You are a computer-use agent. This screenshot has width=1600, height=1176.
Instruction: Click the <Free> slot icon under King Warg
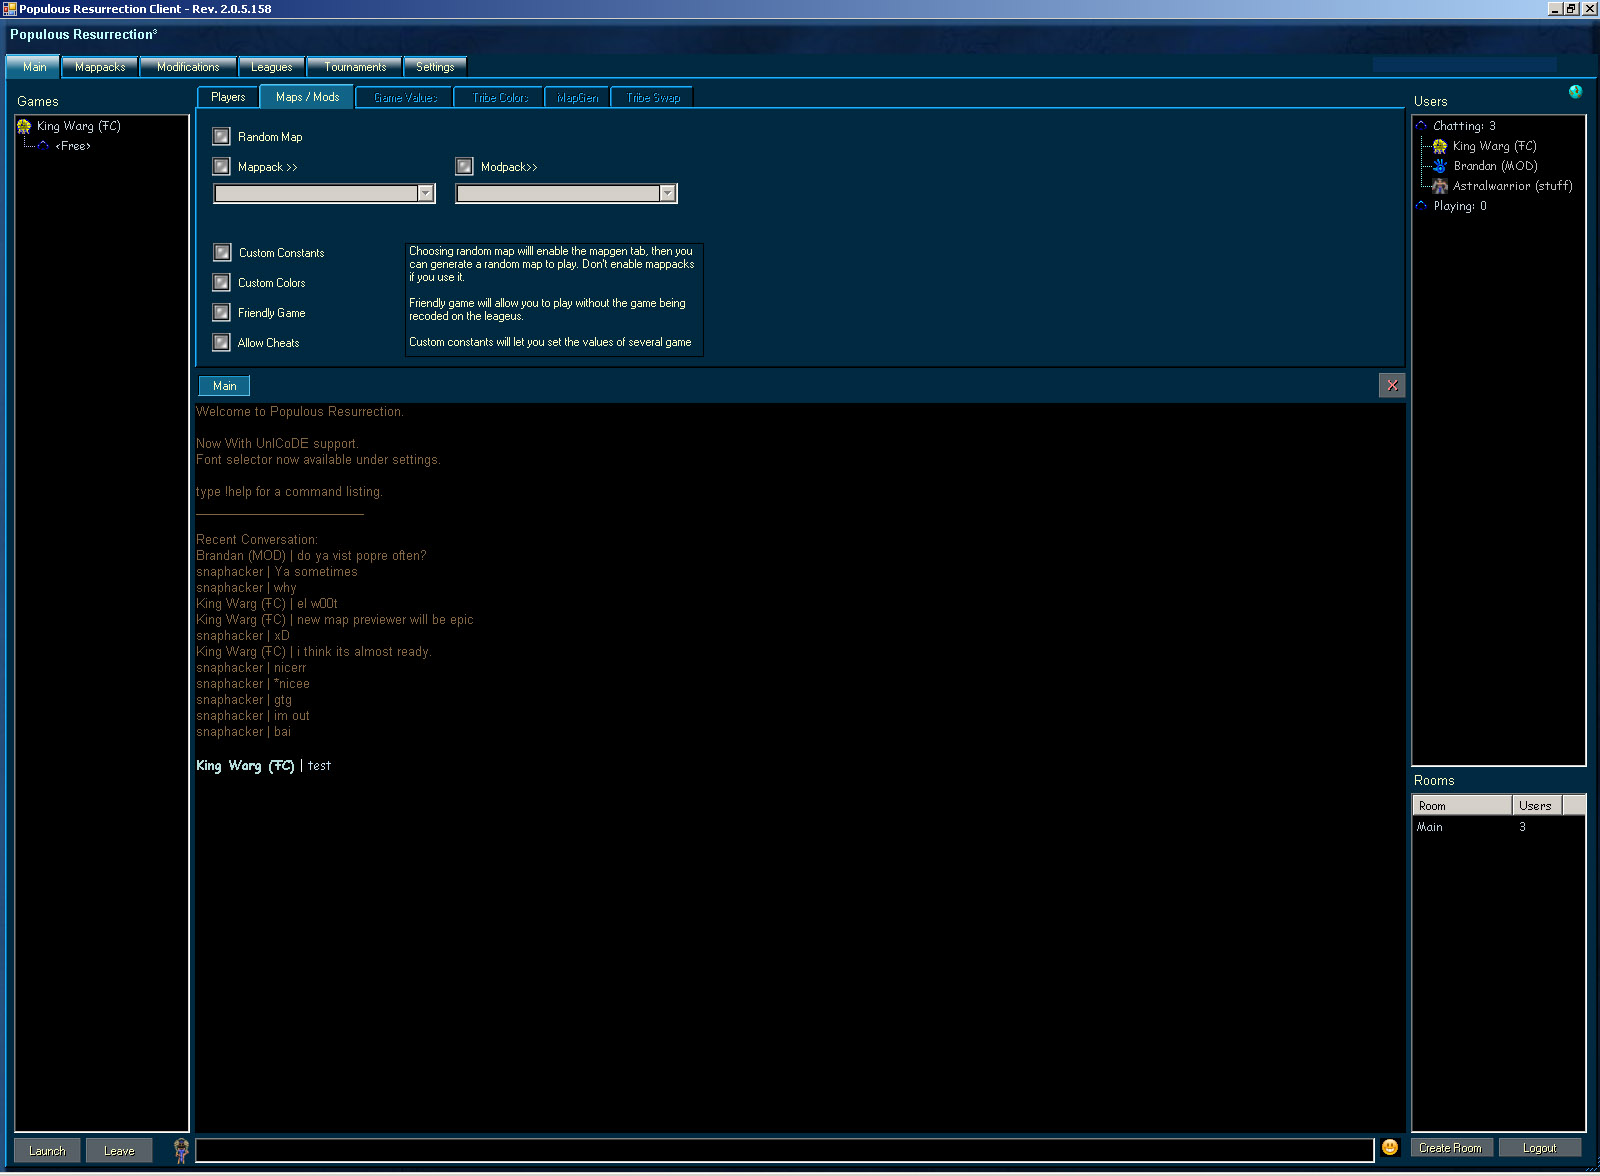tap(43, 146)
